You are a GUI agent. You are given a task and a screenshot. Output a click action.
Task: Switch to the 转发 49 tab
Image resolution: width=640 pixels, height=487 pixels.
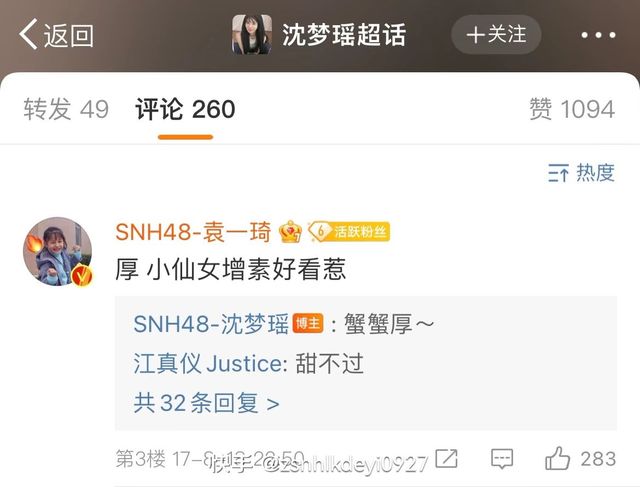(x=66, y=109)
